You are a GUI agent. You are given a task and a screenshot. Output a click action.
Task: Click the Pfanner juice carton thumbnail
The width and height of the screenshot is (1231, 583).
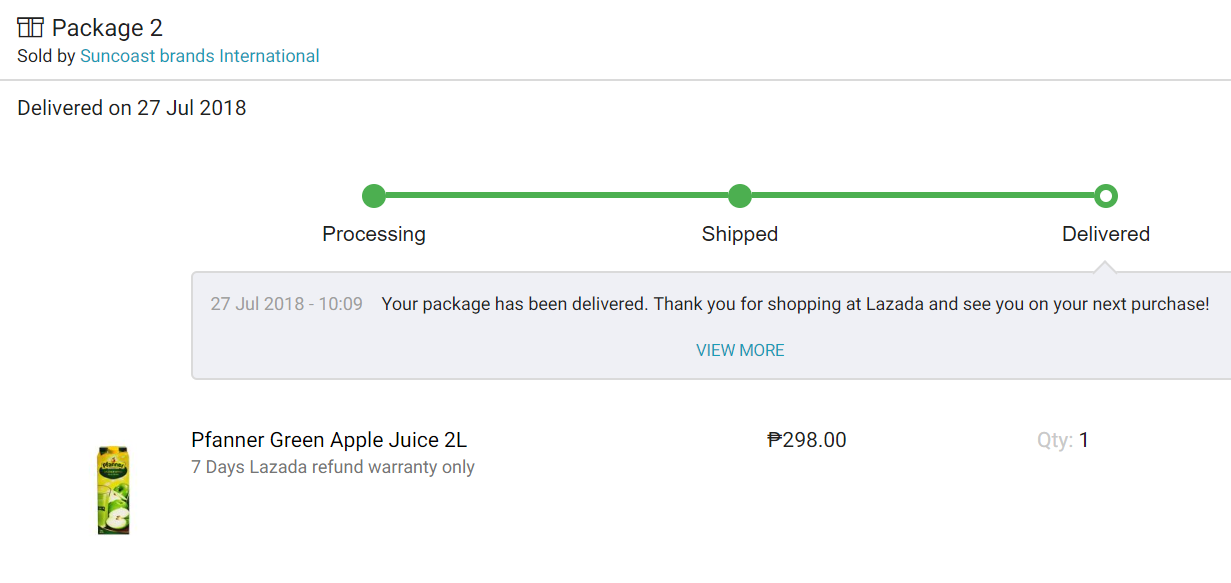pyautogui.click(x=114, y=490)
